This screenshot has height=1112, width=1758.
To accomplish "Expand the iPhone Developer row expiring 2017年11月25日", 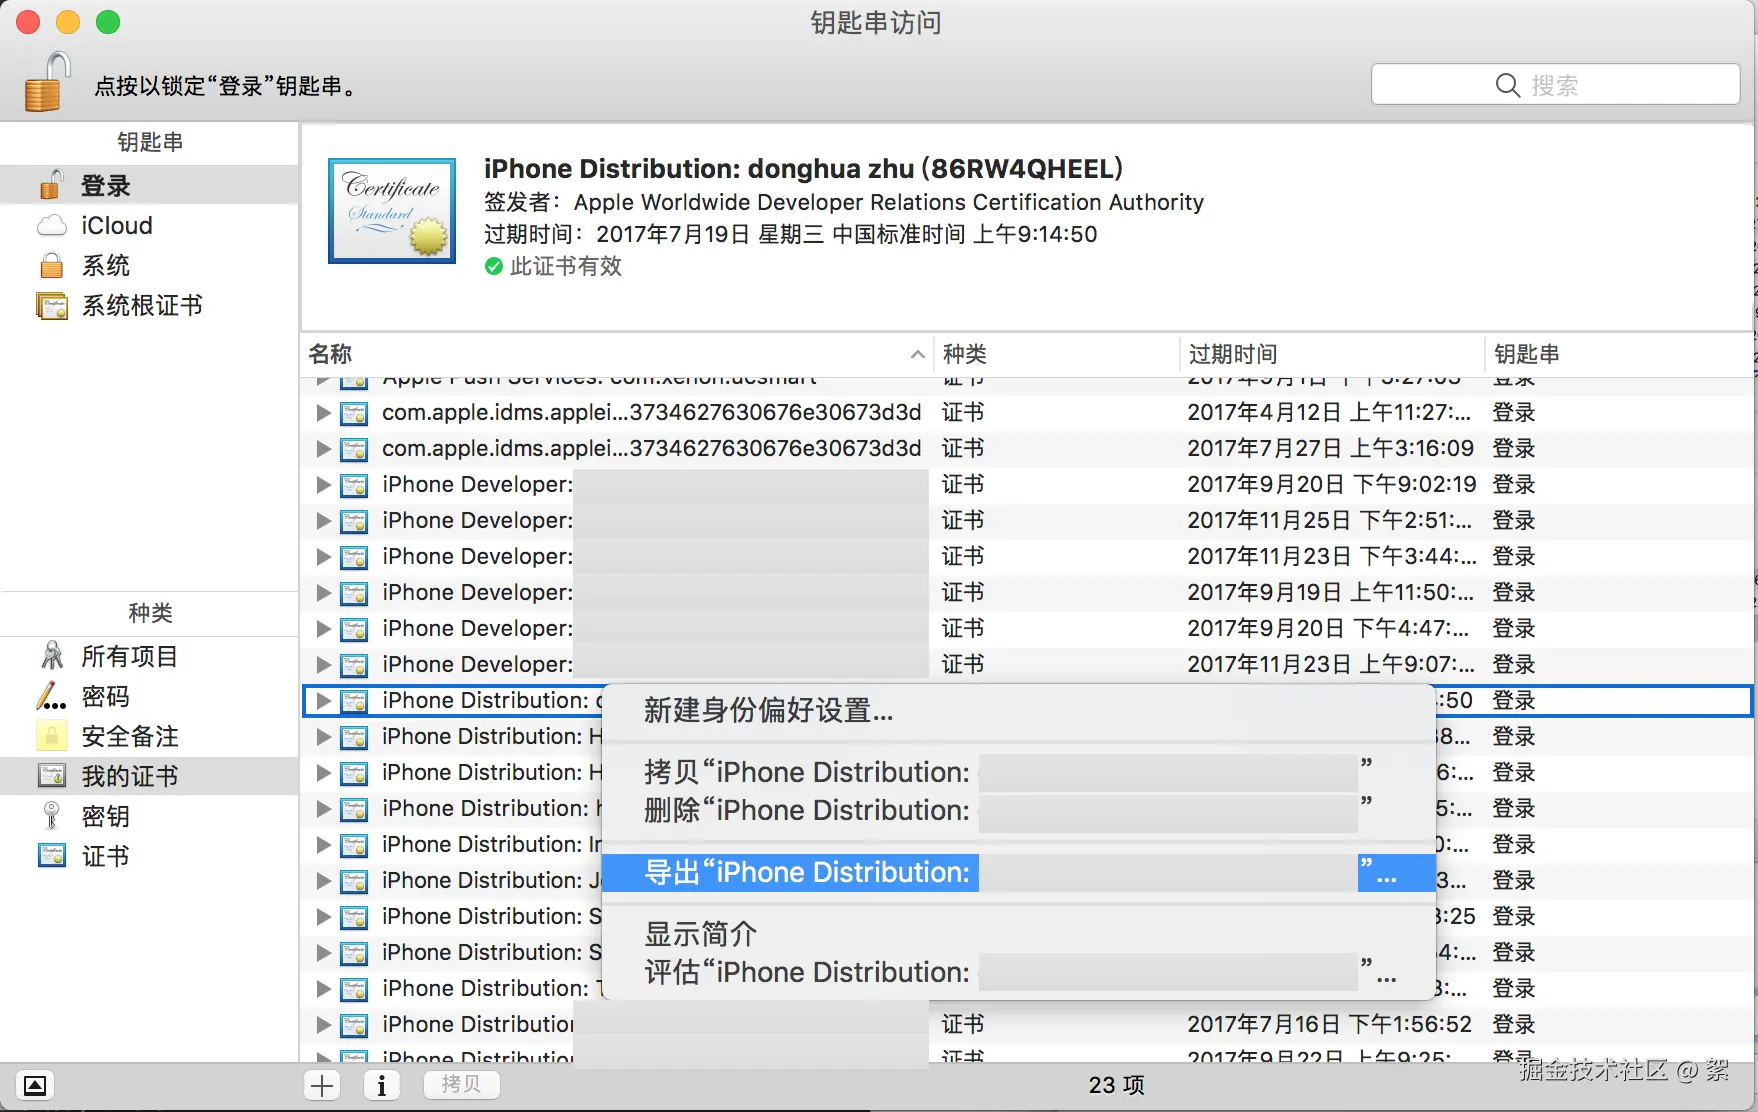I will click(323, 521).
